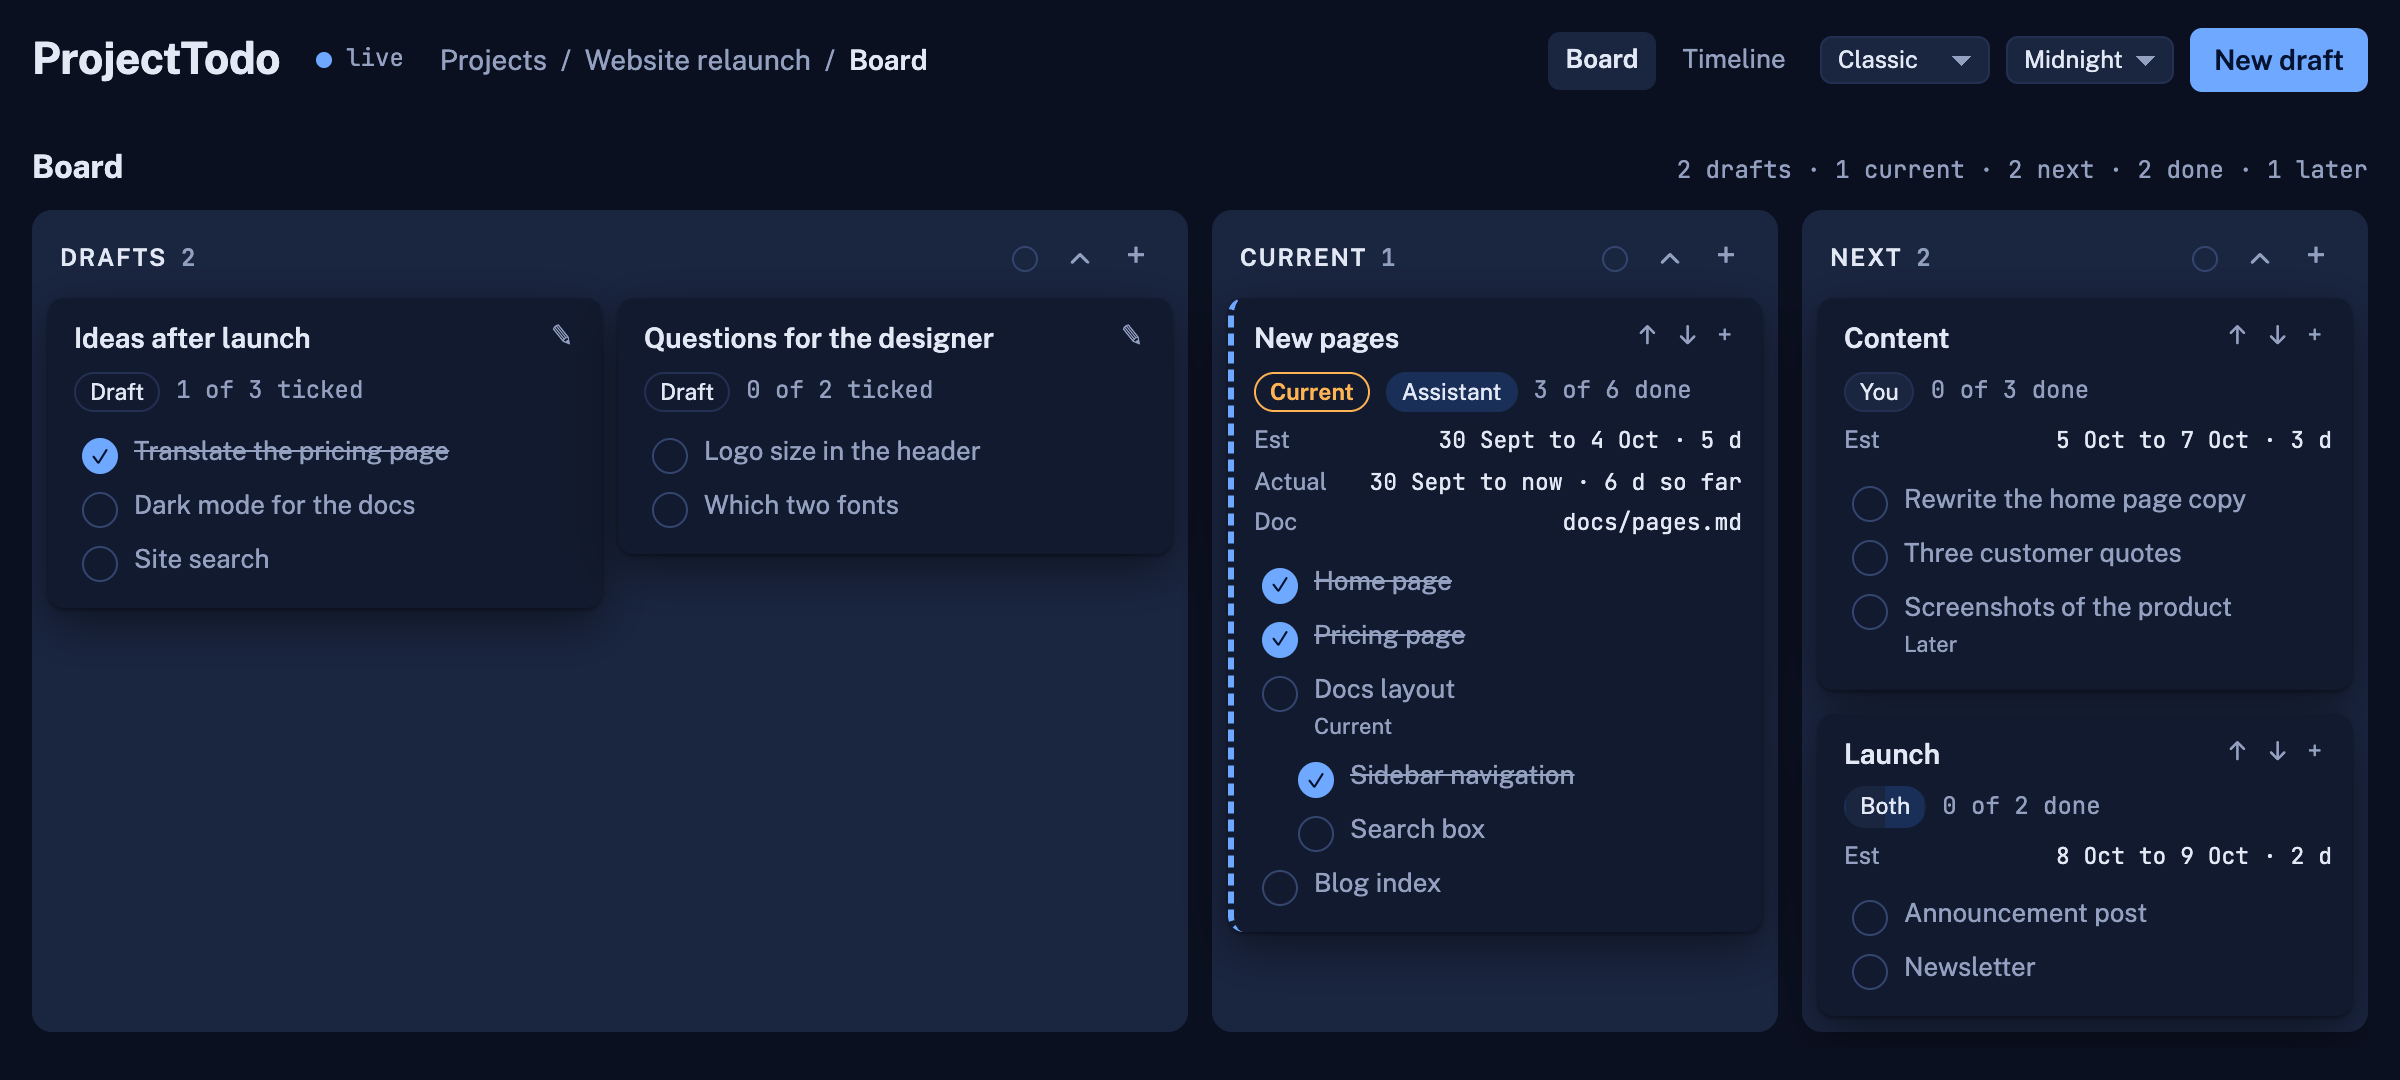This screenshot has height=1080, width=2400.
Task: Move New pages card up
Action: click(1647, 335)
